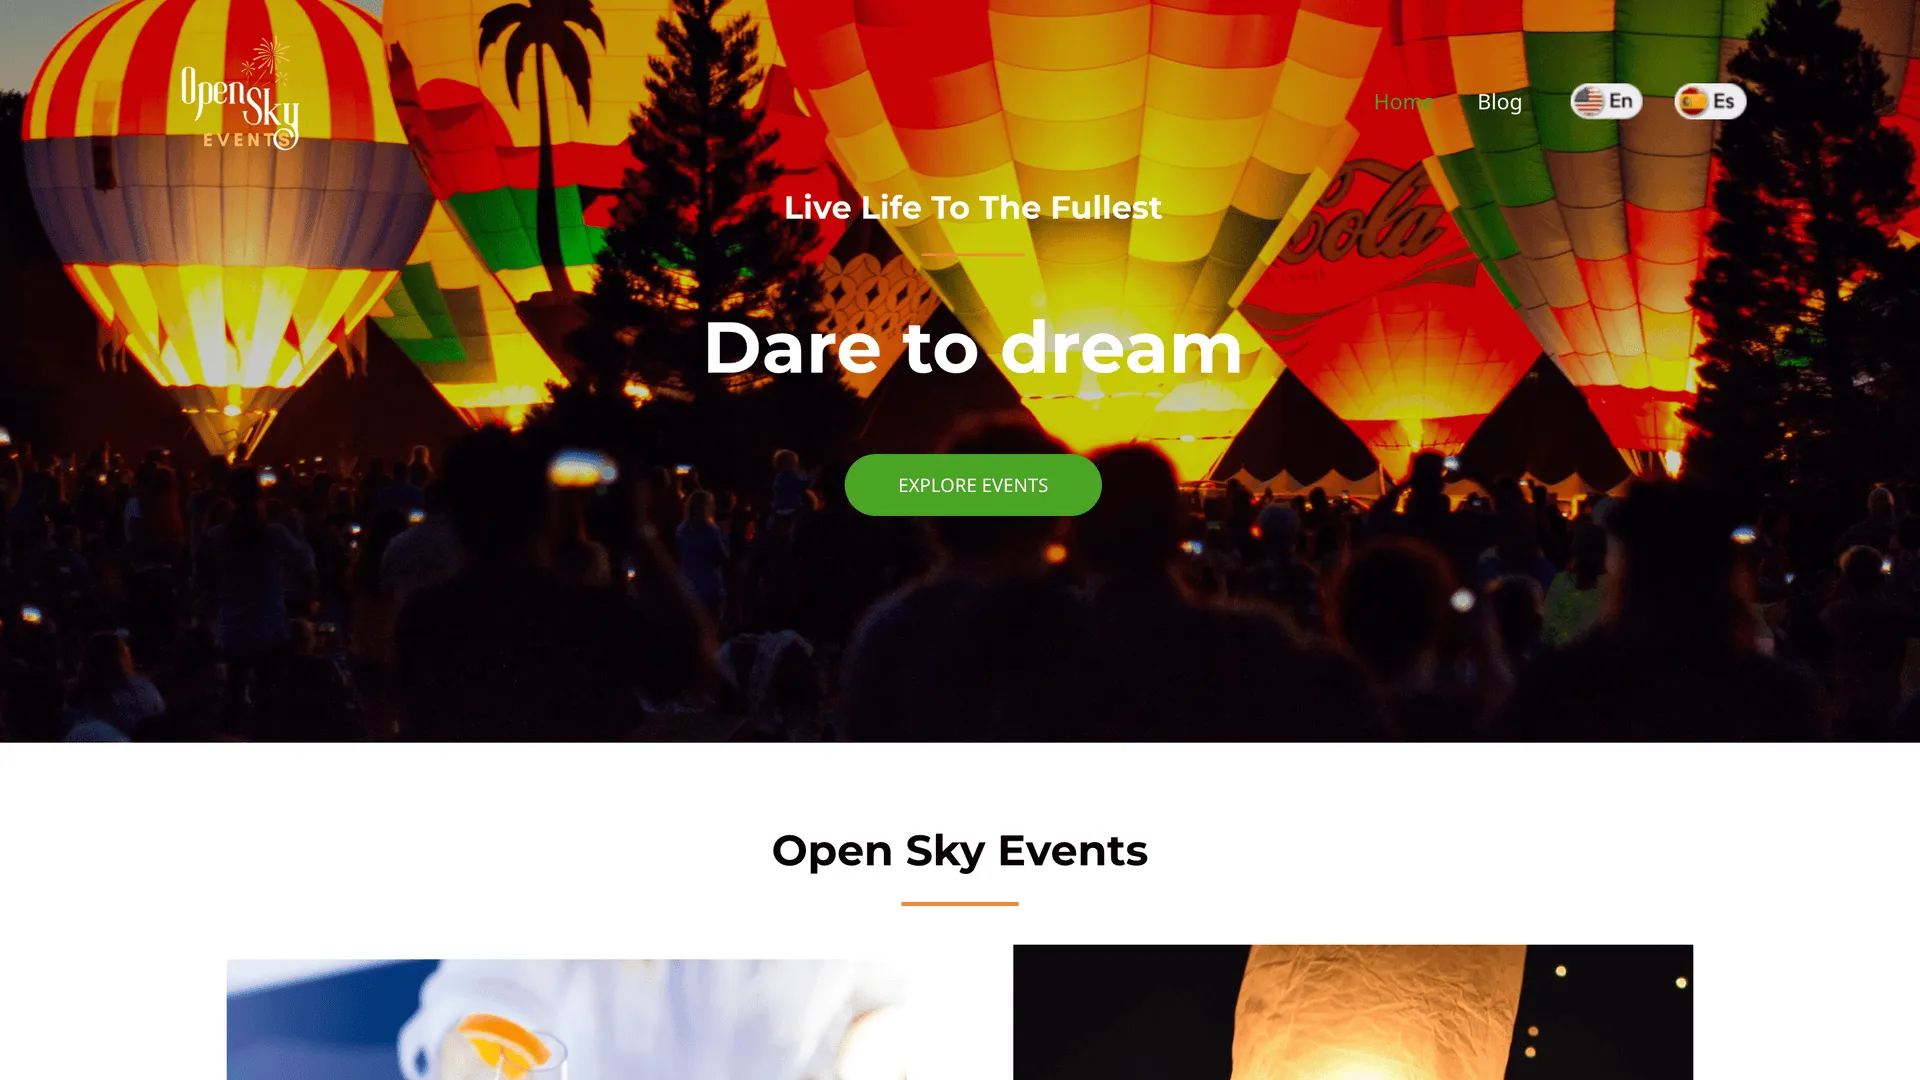Select the Spain flag icon
This screenshot has height=1080, width=1920.
click(1693, 101)
